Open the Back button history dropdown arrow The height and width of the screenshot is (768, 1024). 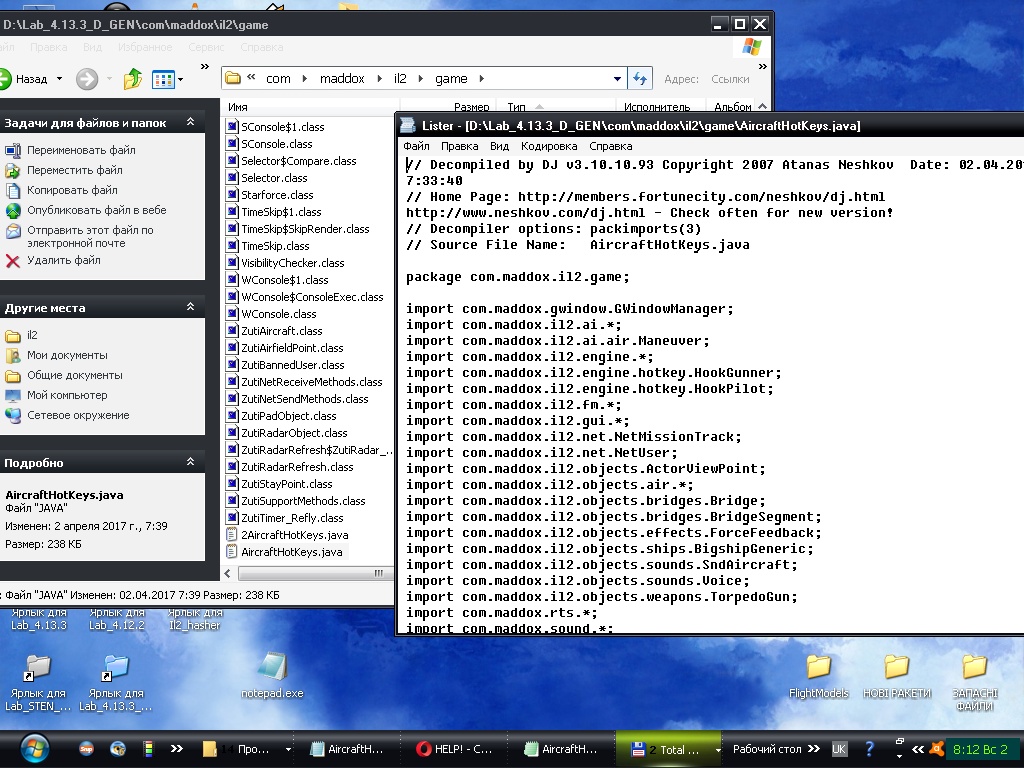point(59,79)
